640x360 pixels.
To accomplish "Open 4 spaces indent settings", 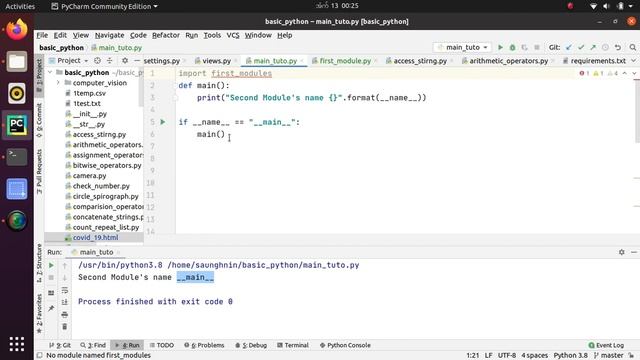I will (x=534, y=356).
